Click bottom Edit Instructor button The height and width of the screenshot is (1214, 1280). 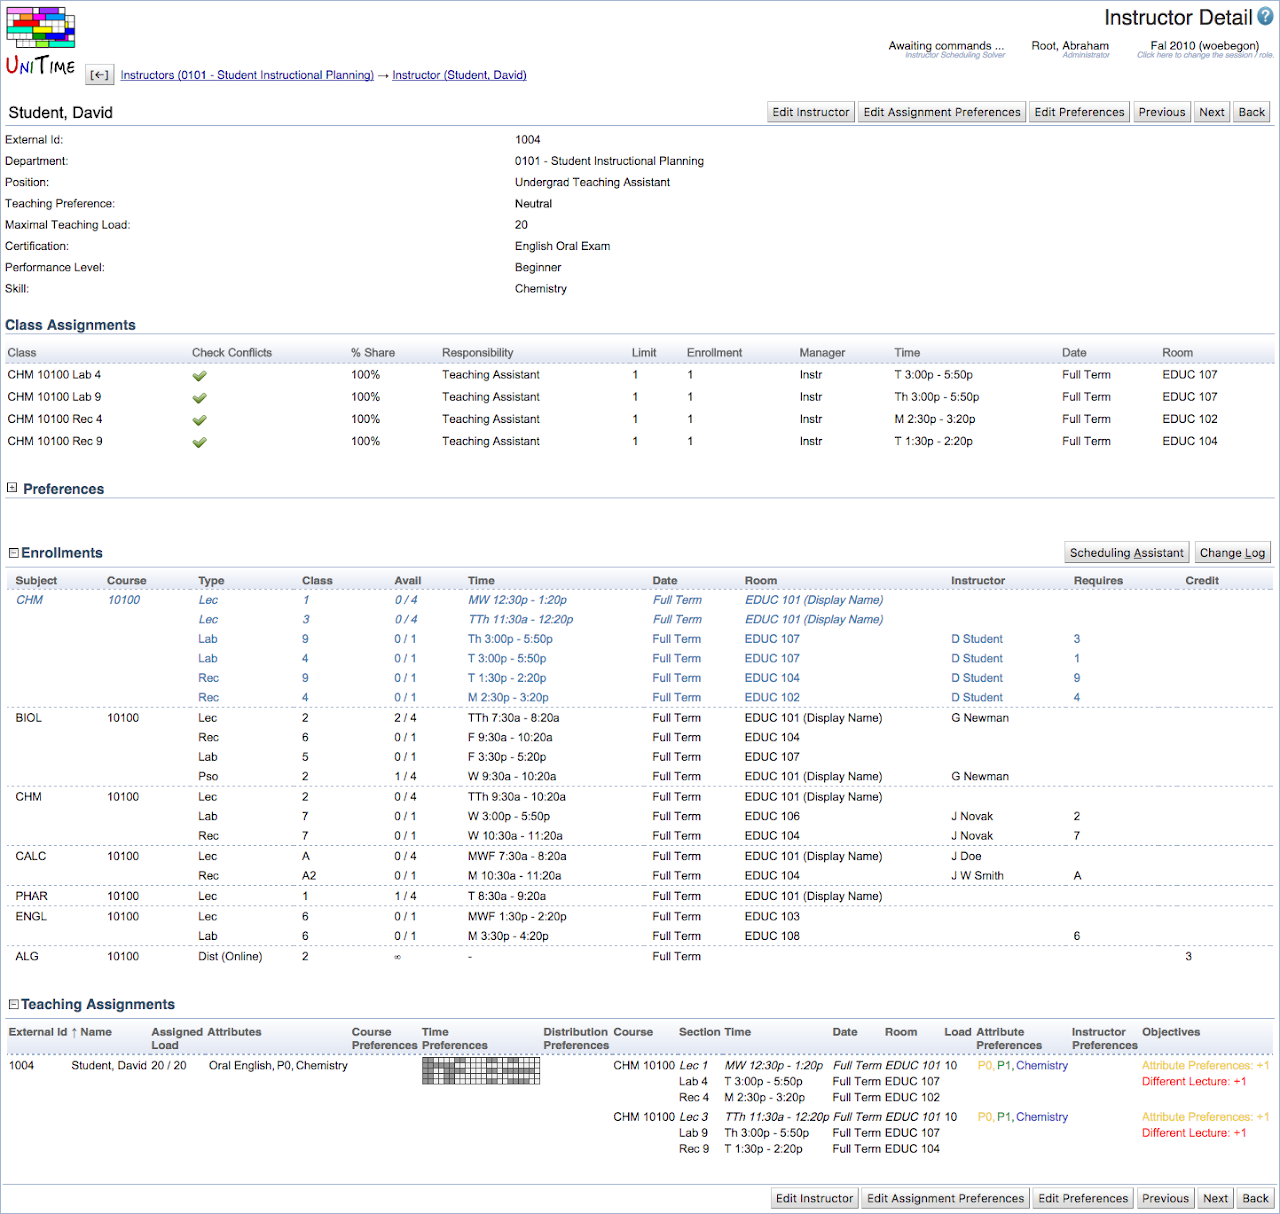point(815,1198)
